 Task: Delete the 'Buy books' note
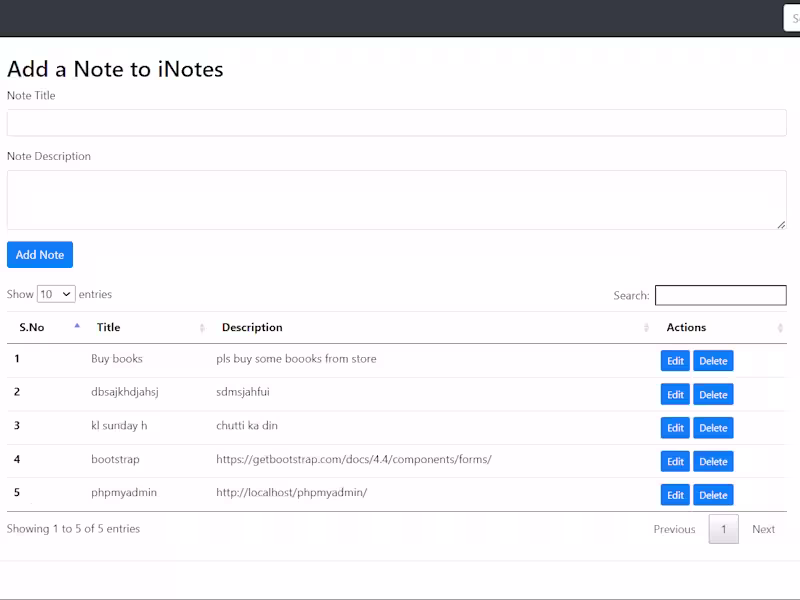pos(713,361)
